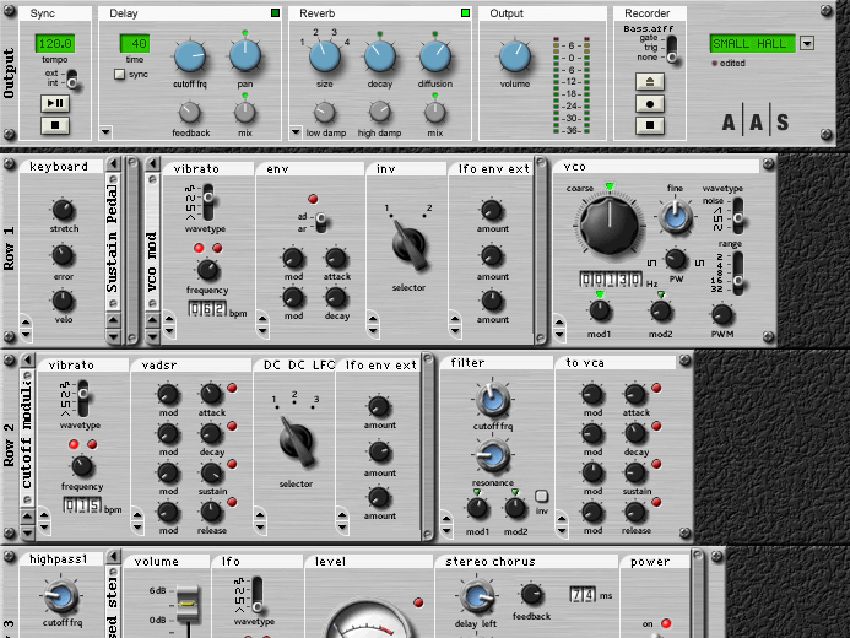Collapse the Delay panel with its corner arrow
Screen dimensions: 850x638
click(x=105, y=131)
